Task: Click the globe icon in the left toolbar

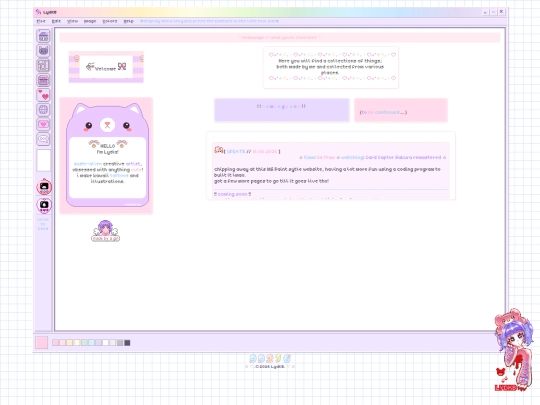Action: tap(43, 110)
